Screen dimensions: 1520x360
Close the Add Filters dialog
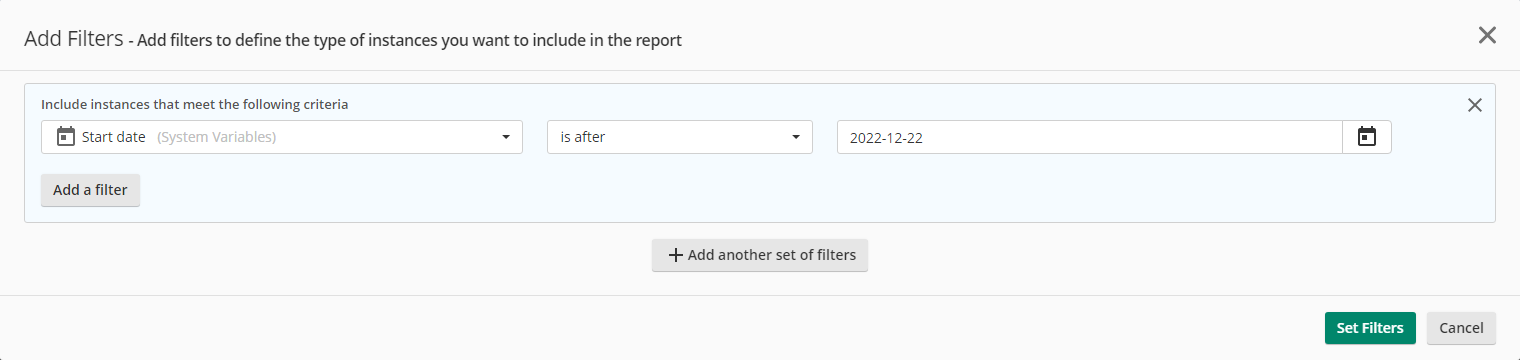(1487, 36)
